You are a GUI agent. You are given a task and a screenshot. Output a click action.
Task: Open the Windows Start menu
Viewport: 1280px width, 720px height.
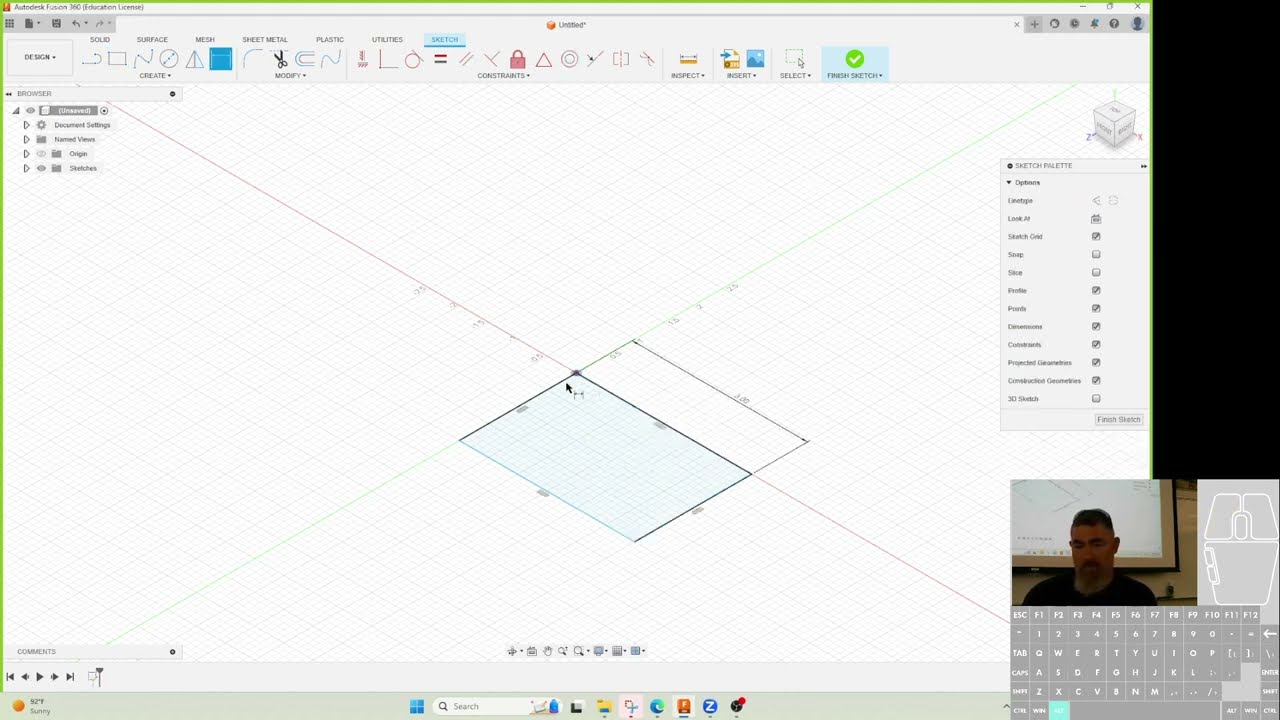pyautogui.click(x=417, y=707)
